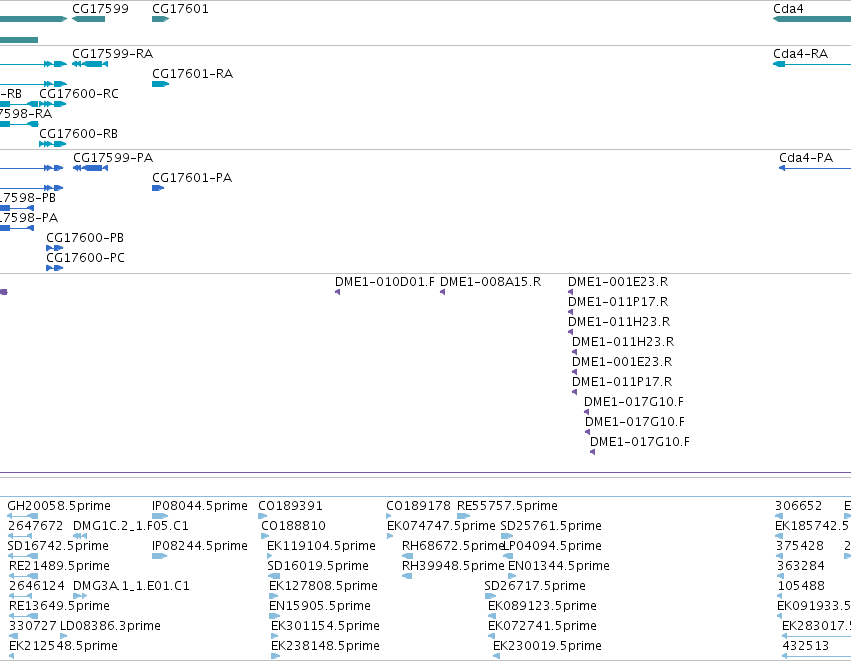The image size is (851, 661).
Task: Select EST EK301154.5prime
Action: (x=325, y=626)
